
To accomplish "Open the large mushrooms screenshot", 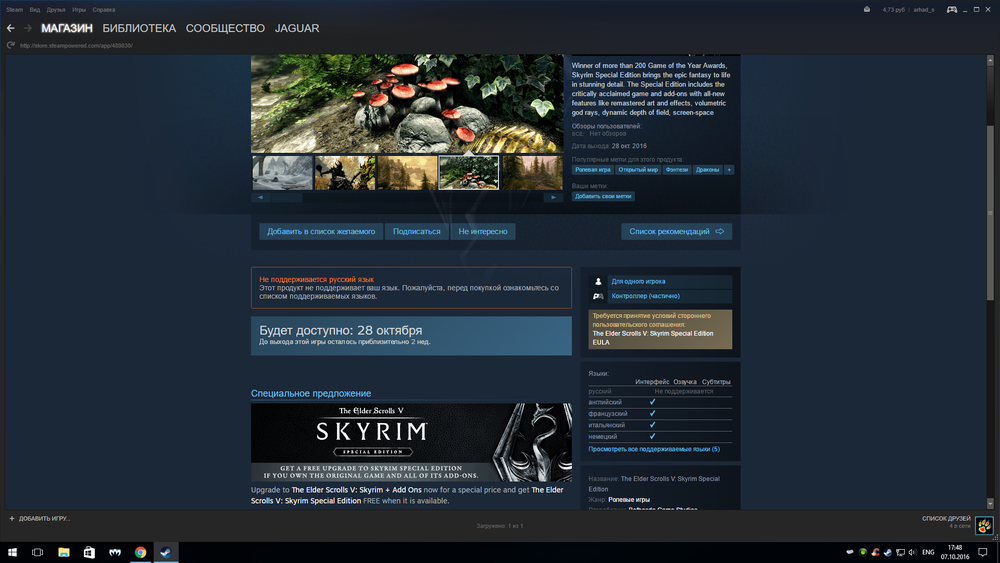I will coord(407,103).
